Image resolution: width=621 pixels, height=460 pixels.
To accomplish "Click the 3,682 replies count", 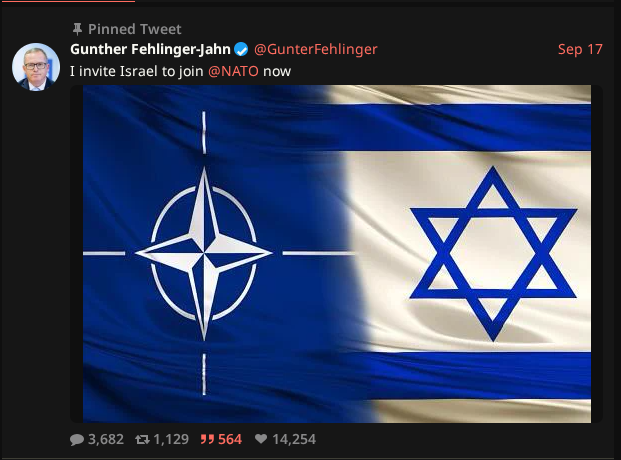I will click(106, 439).
